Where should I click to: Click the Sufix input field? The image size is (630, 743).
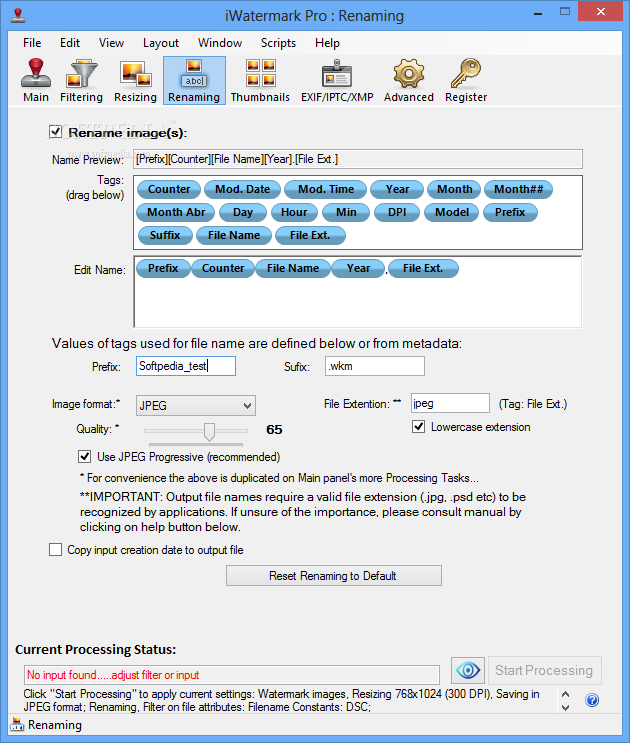(x=375, y=366)
